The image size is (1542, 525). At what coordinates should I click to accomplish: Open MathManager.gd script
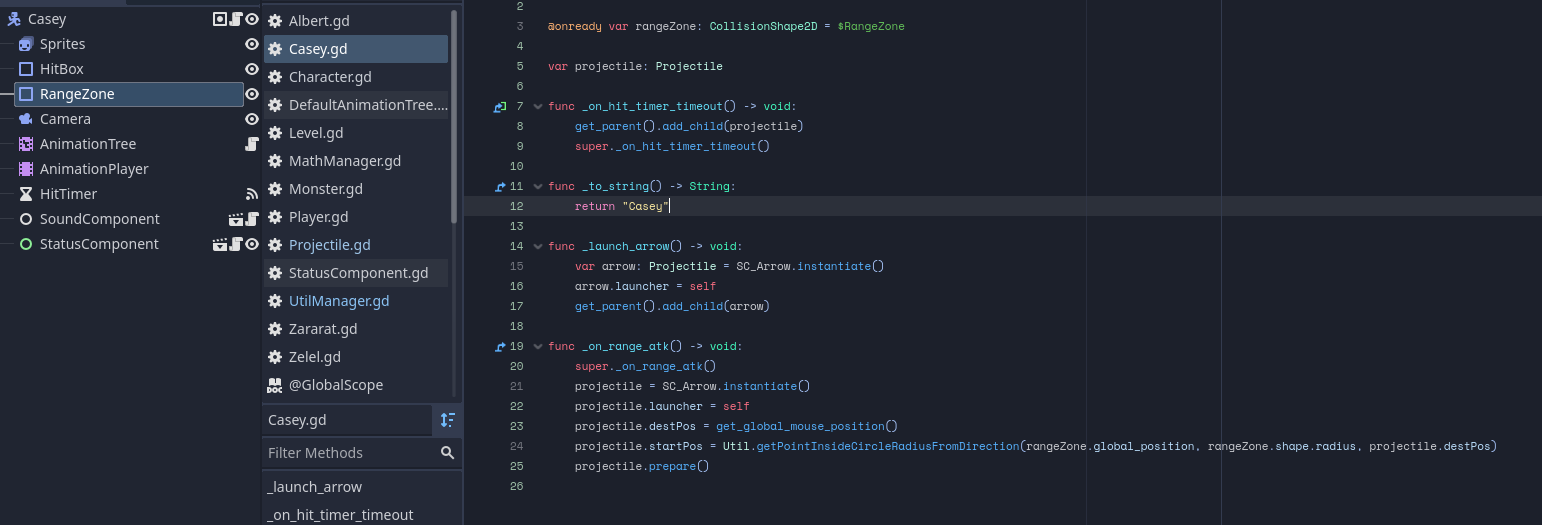click(x=356, y=161)
